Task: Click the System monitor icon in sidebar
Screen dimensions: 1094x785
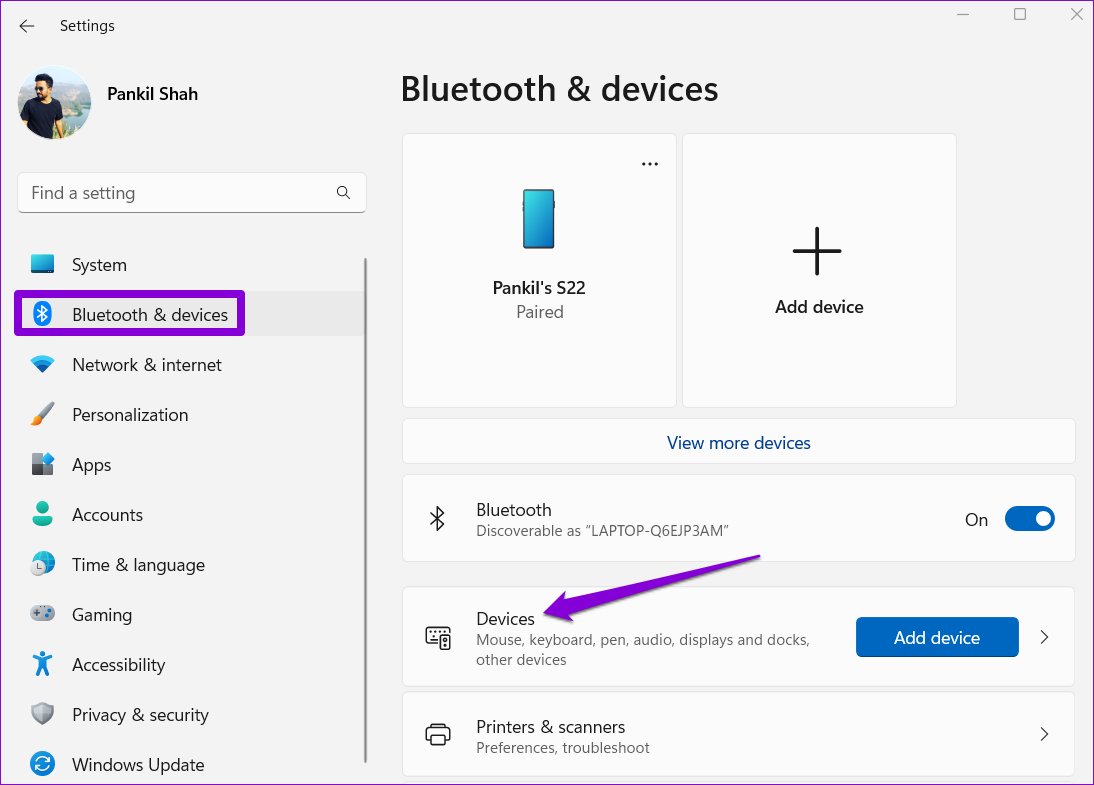Action: [x=42, y=265]
